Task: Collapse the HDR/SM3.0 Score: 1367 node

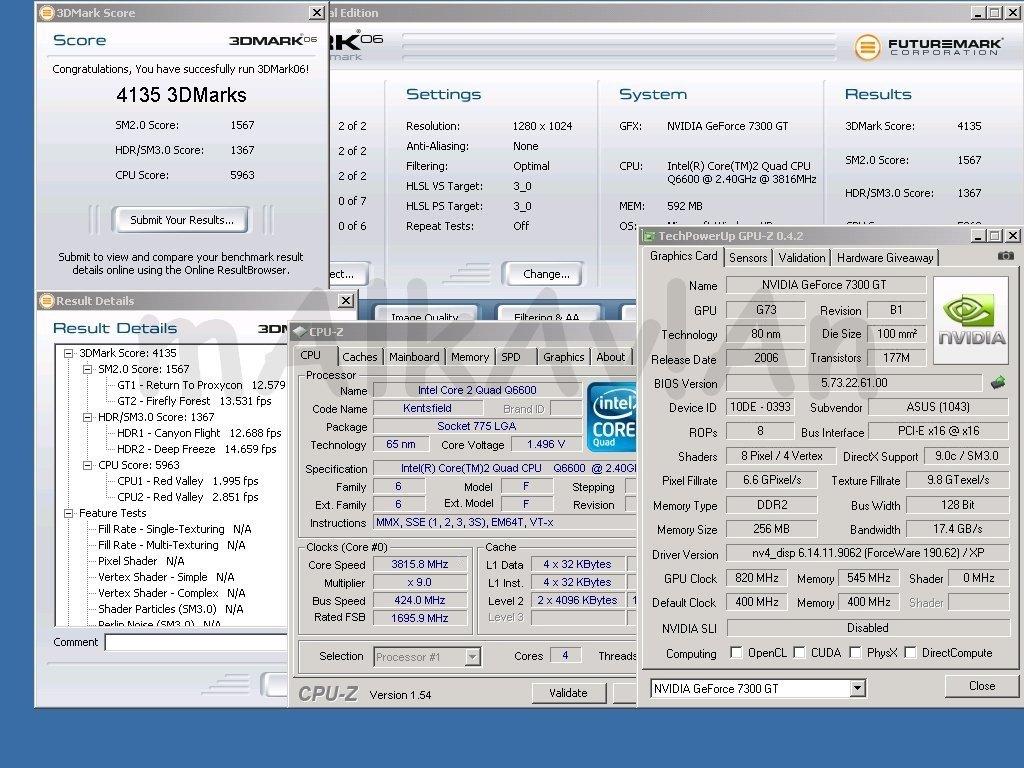Action: pyautogui.click(x=87, y=417)
